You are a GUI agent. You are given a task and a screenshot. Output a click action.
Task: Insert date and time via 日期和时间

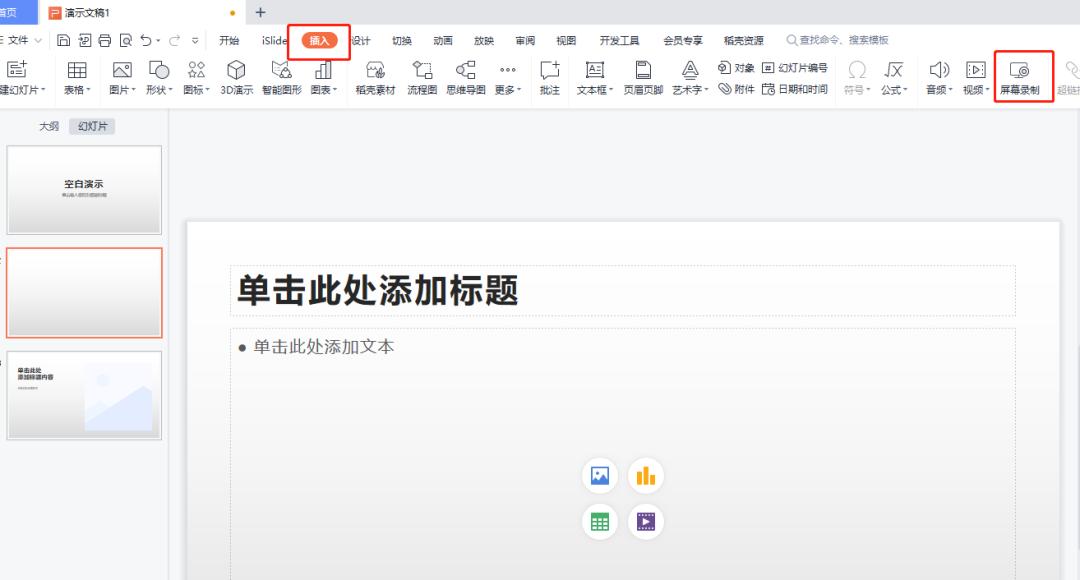[793, 88]
